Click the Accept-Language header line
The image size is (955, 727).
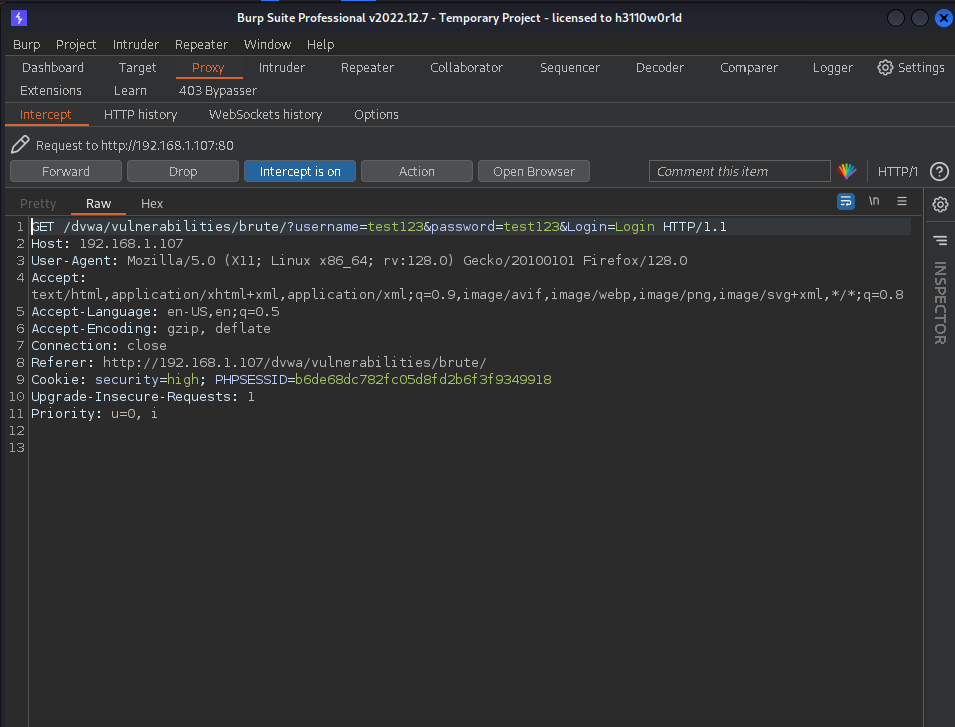pyautogui.click(x=155, y=312)
